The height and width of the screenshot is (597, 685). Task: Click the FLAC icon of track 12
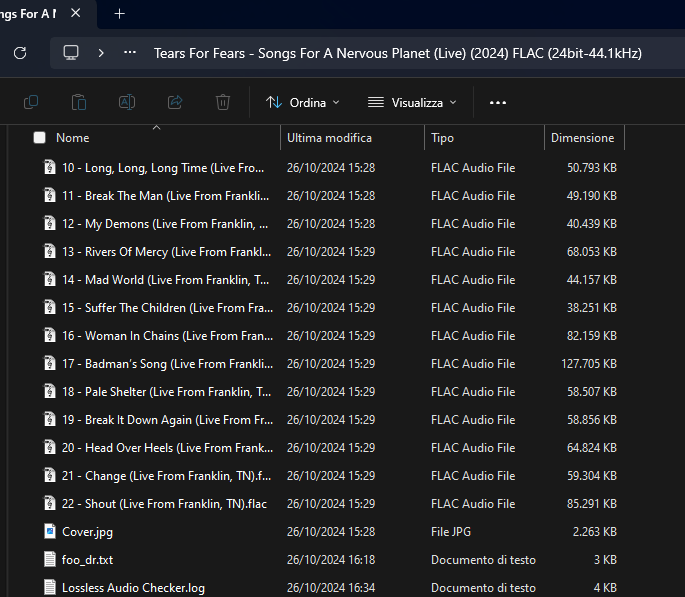coord(50,223)
